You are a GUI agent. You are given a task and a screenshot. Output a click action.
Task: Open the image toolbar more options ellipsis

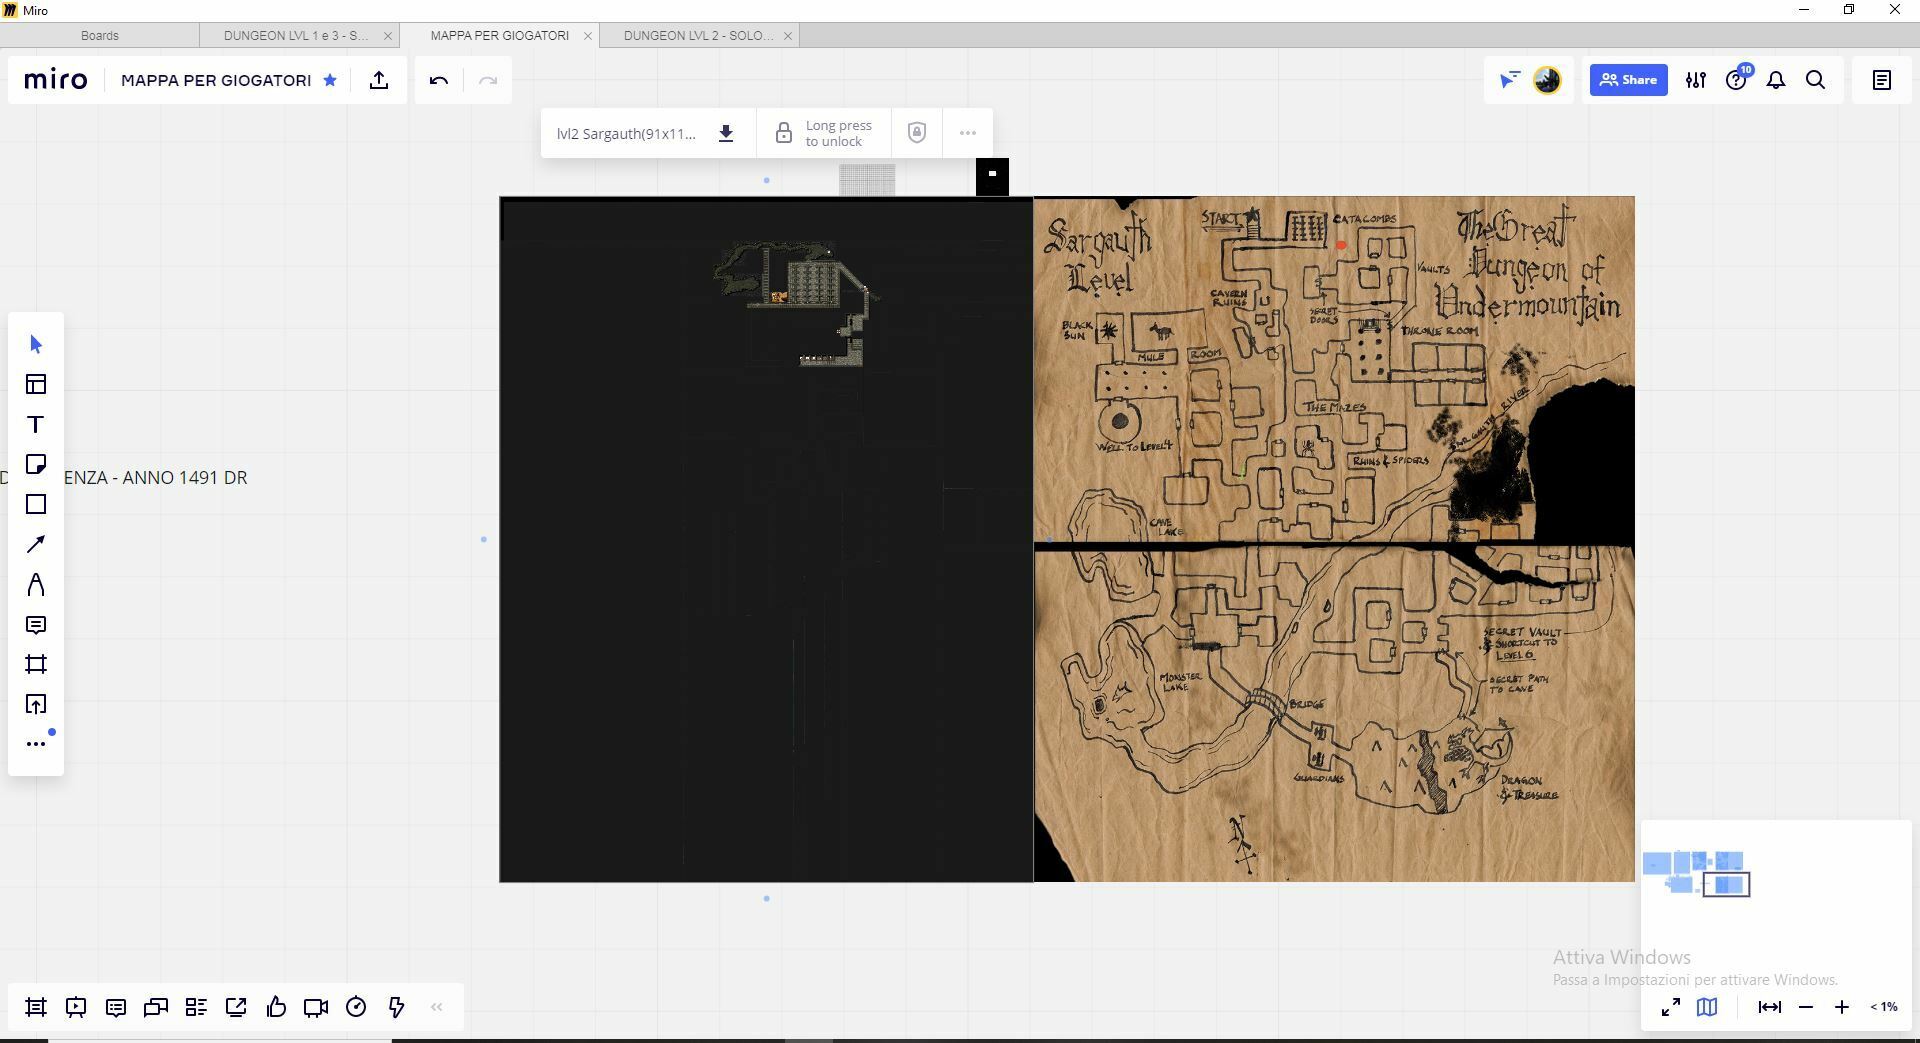[x=967, y=133]
